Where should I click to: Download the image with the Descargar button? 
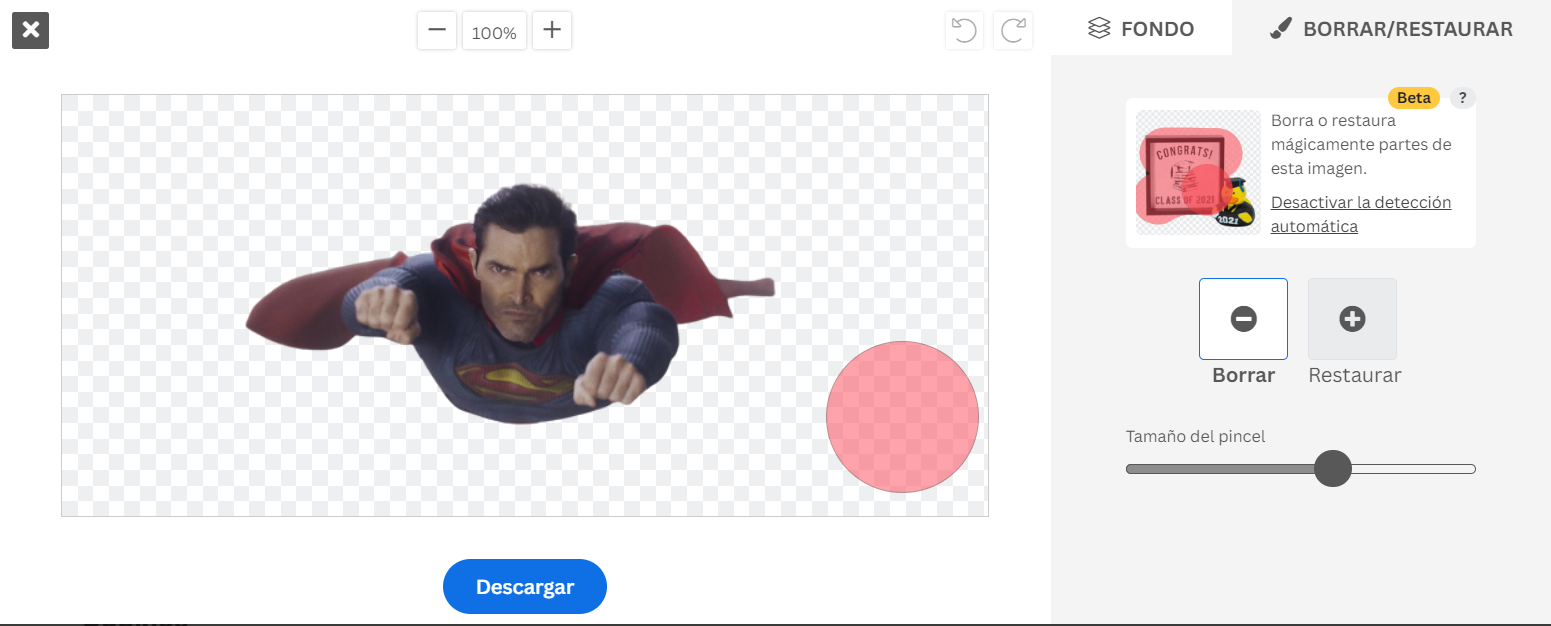(524, 587)
